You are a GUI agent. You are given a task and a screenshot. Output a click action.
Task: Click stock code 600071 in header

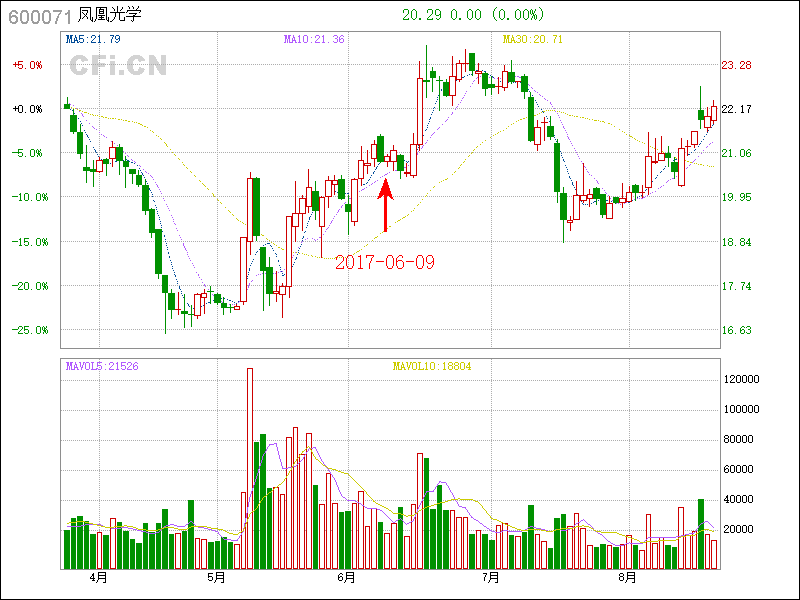[x=39, y=16]
